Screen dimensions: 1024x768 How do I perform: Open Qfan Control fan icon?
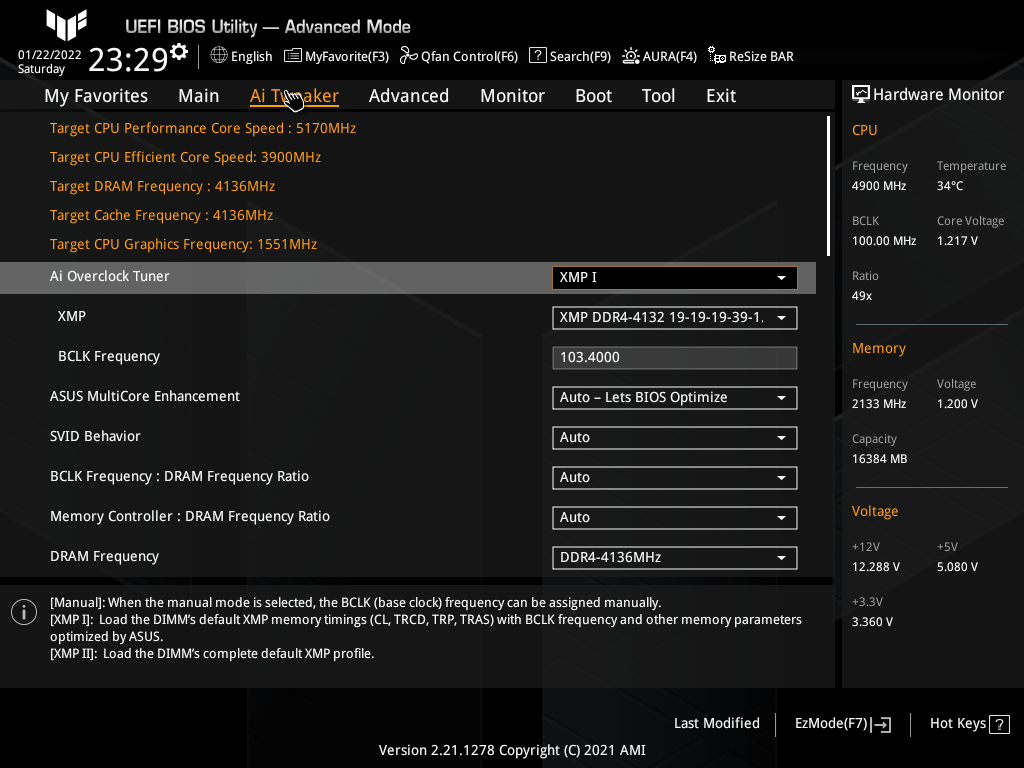(409, 56)
